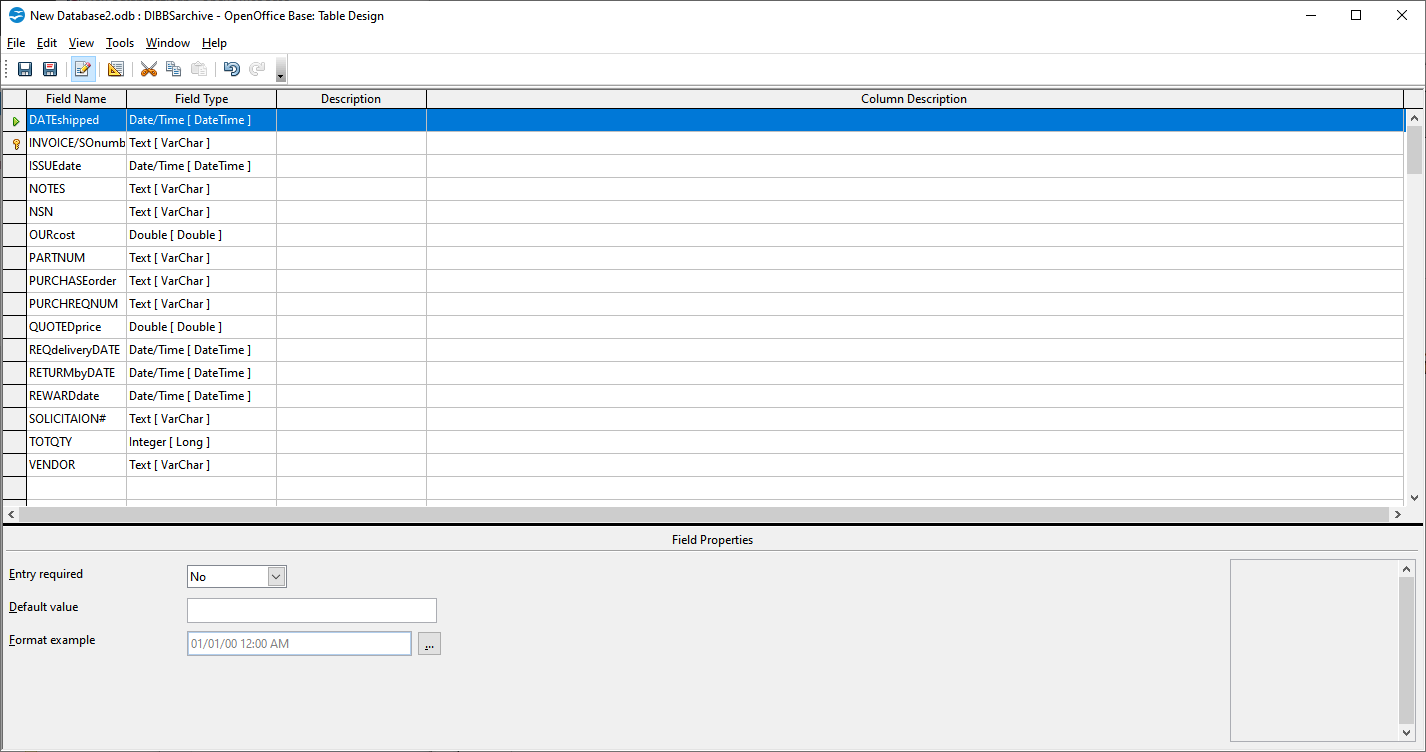The height and width of the screenshot is (752, 1426).
Task: Select the OURcost field name cell
Action: pyautogui.click(x=76, y=235)
